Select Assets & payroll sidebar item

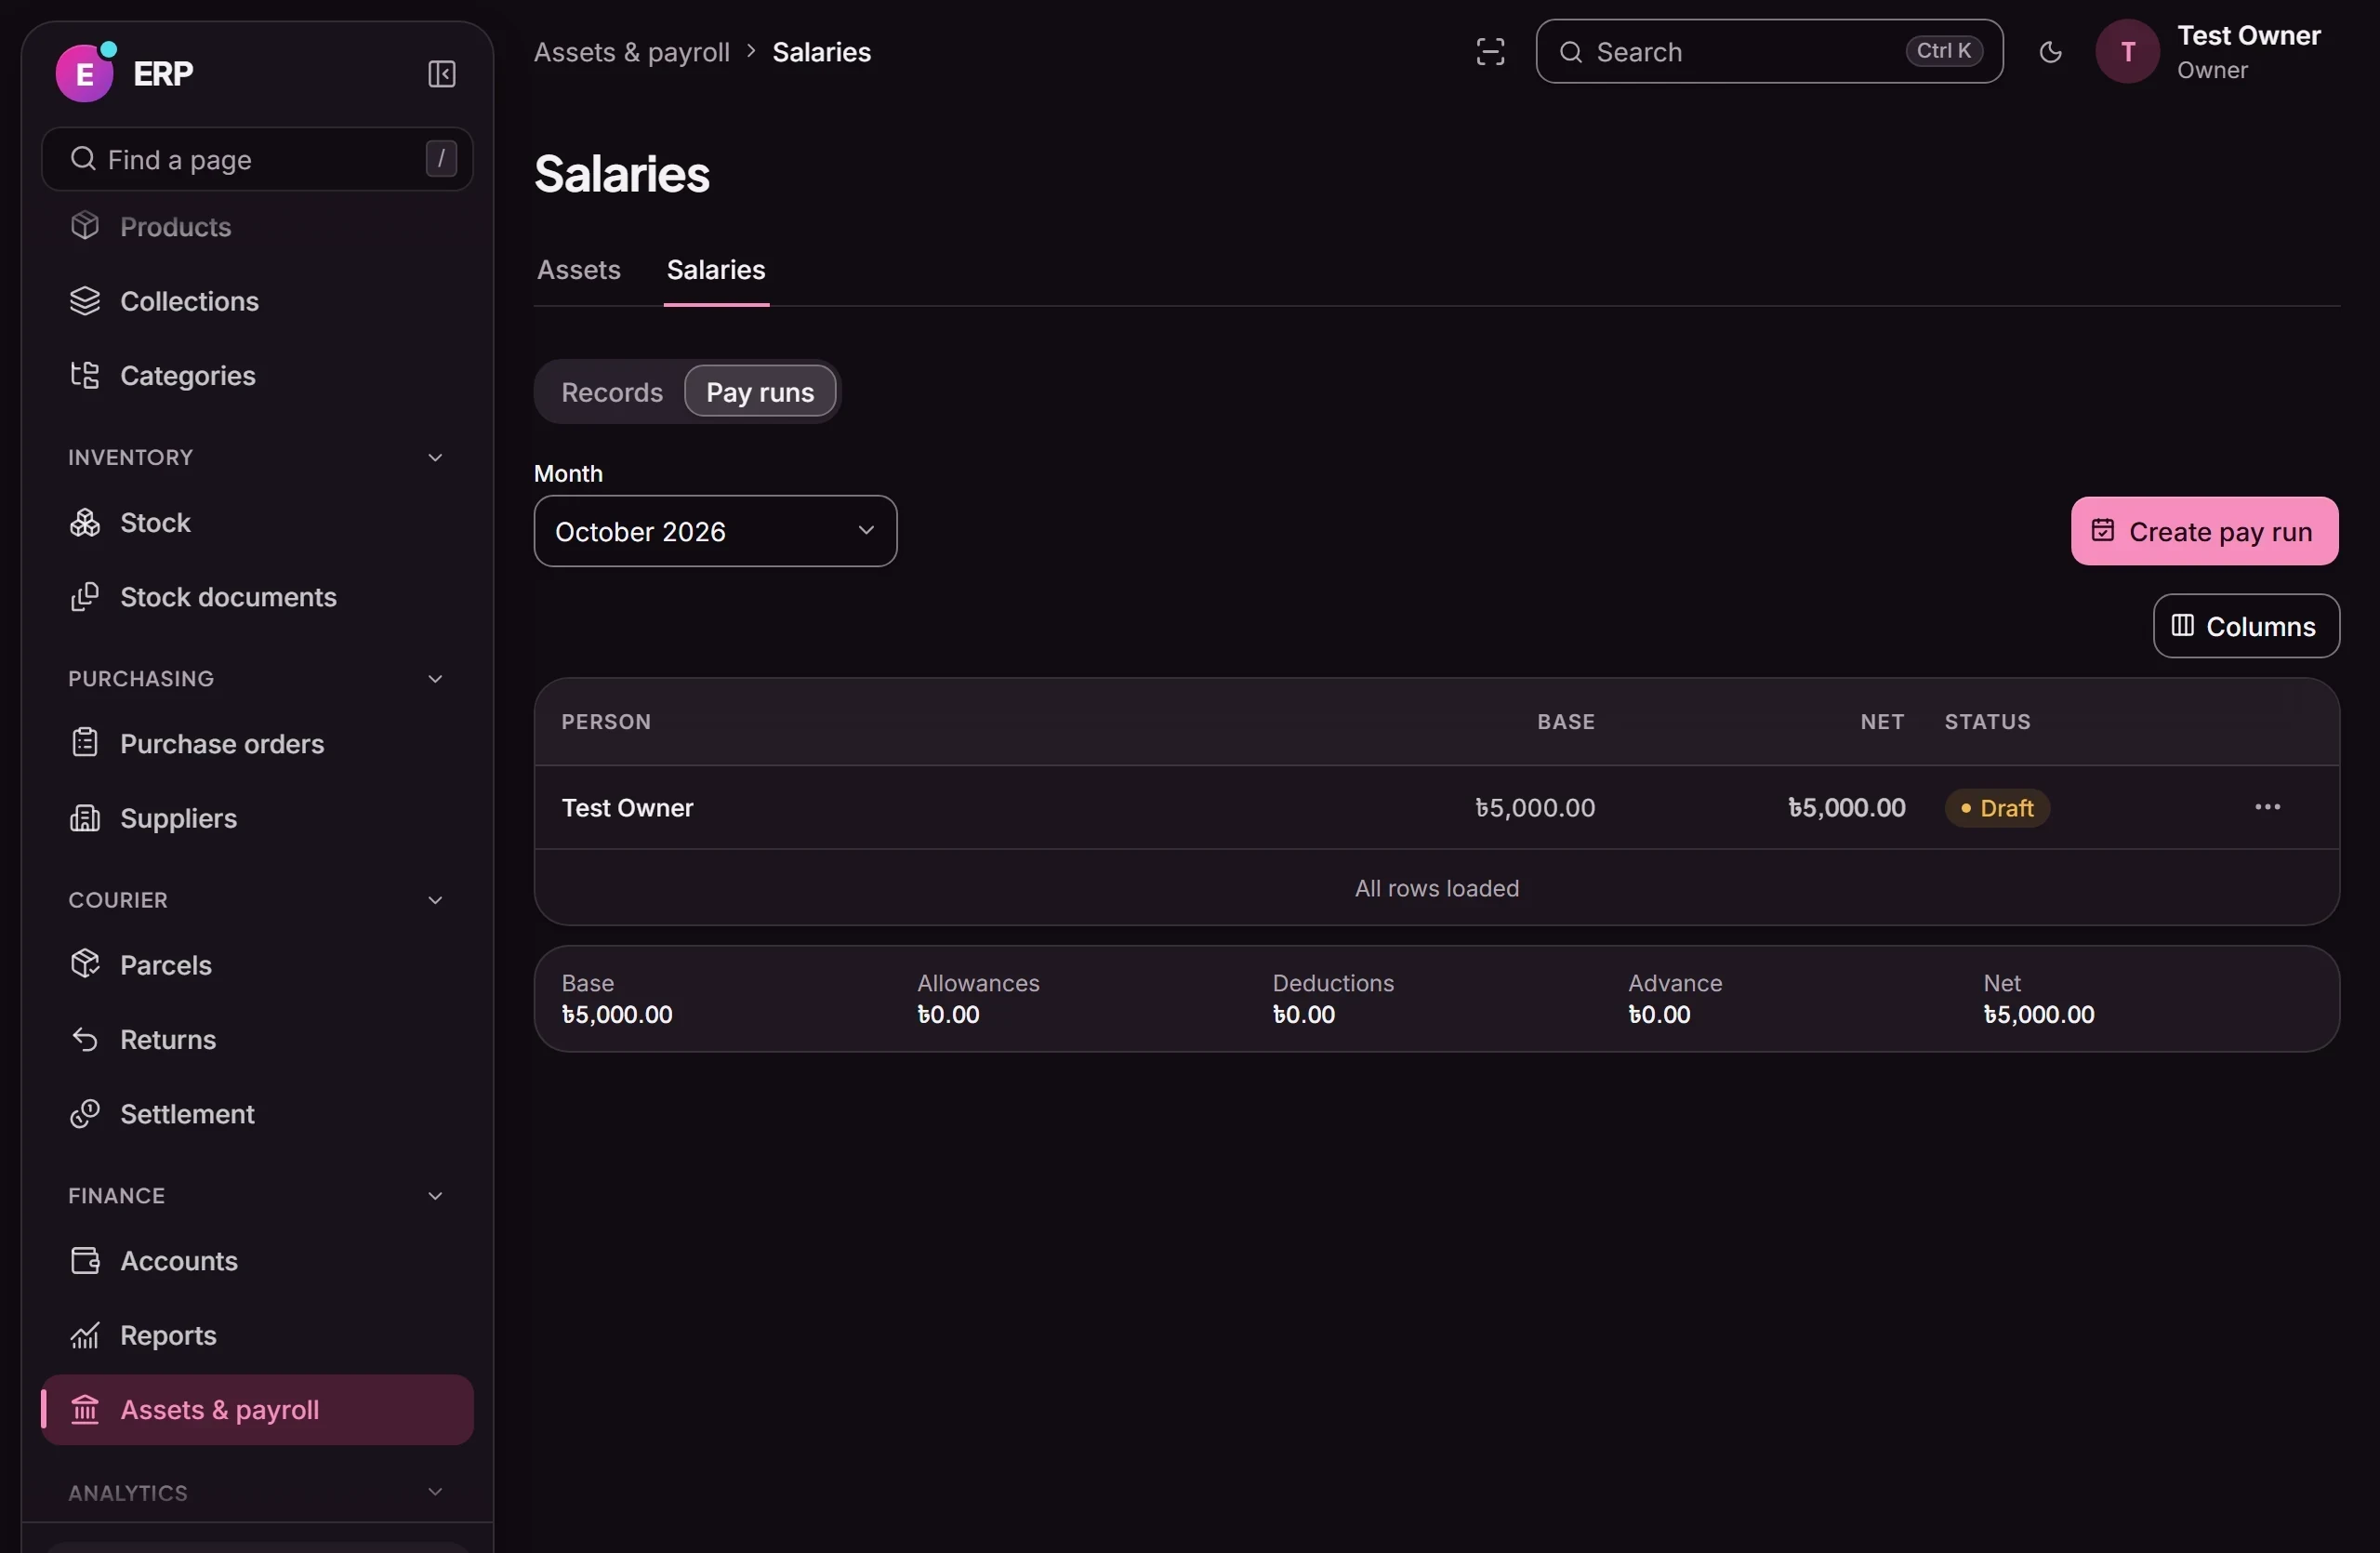(x=257, y=1409)
